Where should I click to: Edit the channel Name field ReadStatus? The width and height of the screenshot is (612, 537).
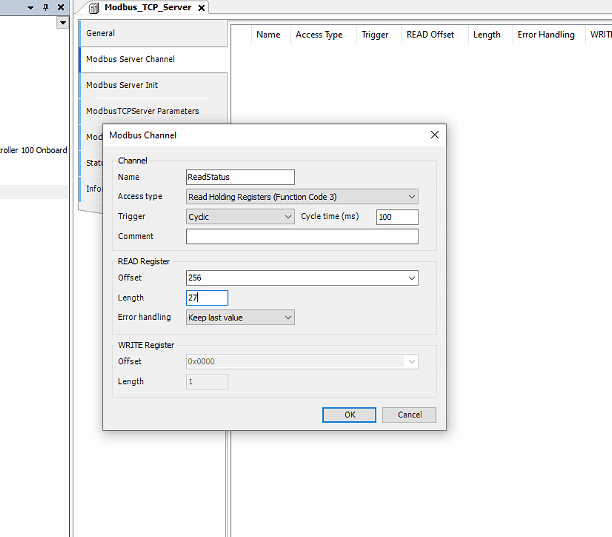click(240, 177)
